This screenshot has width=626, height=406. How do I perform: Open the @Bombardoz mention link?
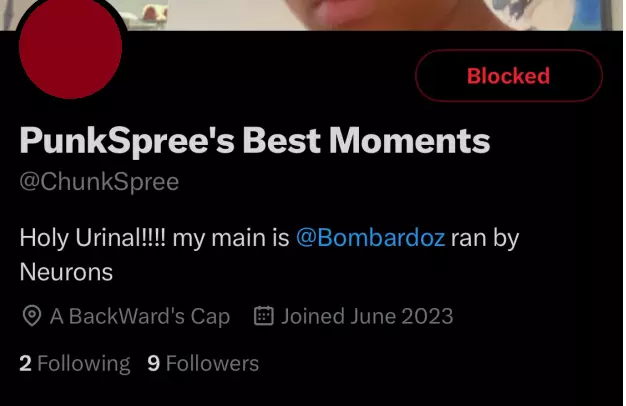370,238
